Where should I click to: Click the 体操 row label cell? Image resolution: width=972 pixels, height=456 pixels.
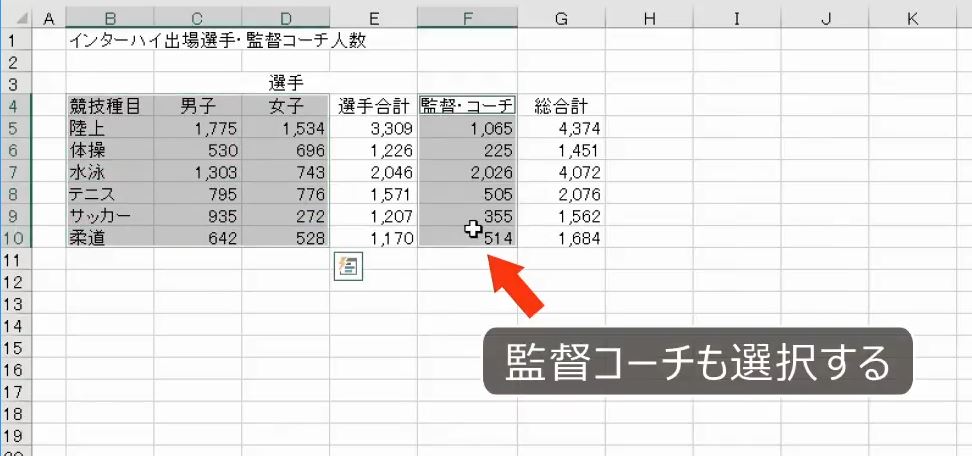click(110, 149)
